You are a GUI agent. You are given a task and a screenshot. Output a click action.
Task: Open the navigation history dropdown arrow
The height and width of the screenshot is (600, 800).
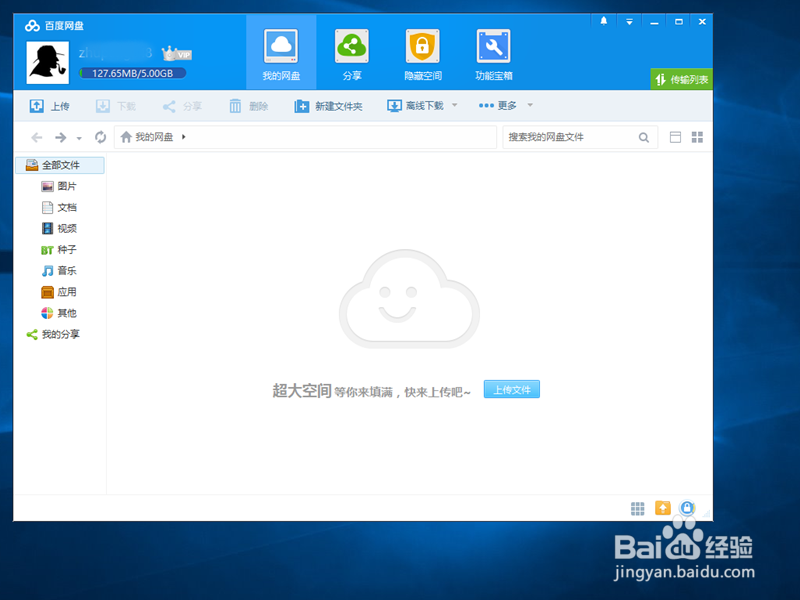point(79,138)
